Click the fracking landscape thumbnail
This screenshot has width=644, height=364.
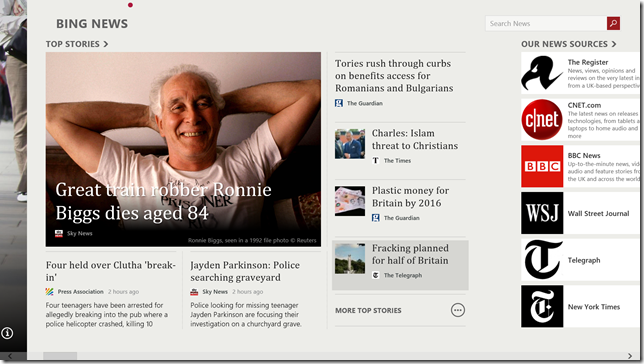click(350, 259)
